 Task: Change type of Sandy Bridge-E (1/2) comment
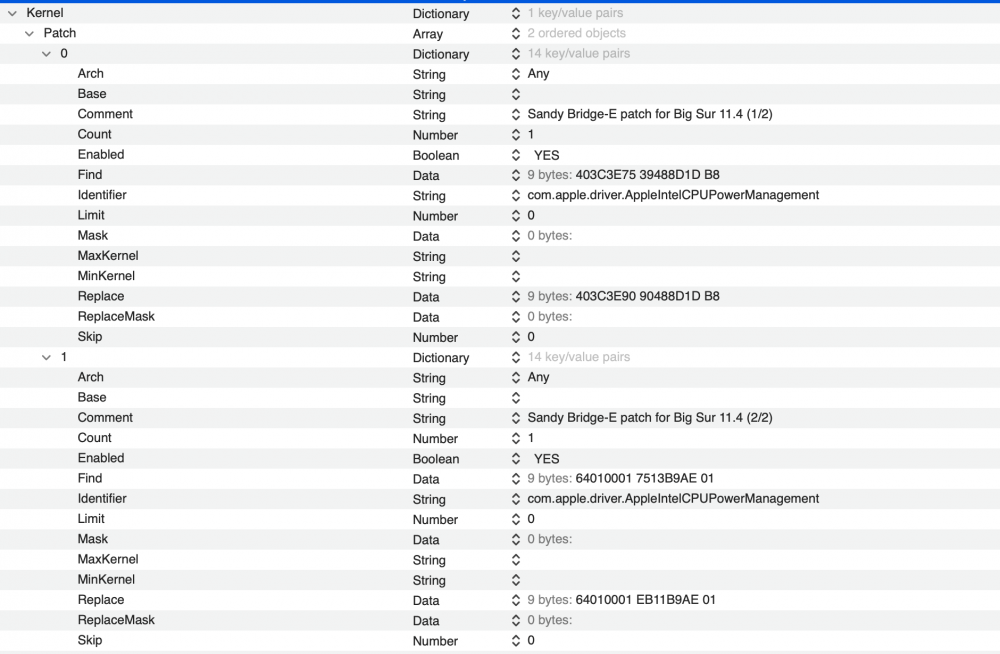516,115
